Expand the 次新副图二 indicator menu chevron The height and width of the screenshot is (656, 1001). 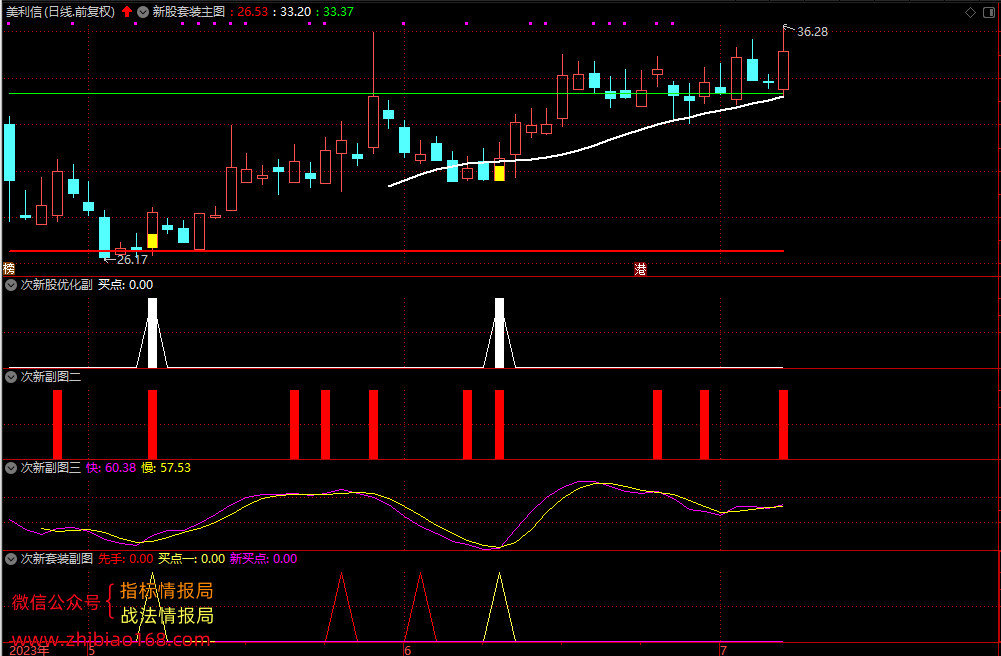(11, 377)
